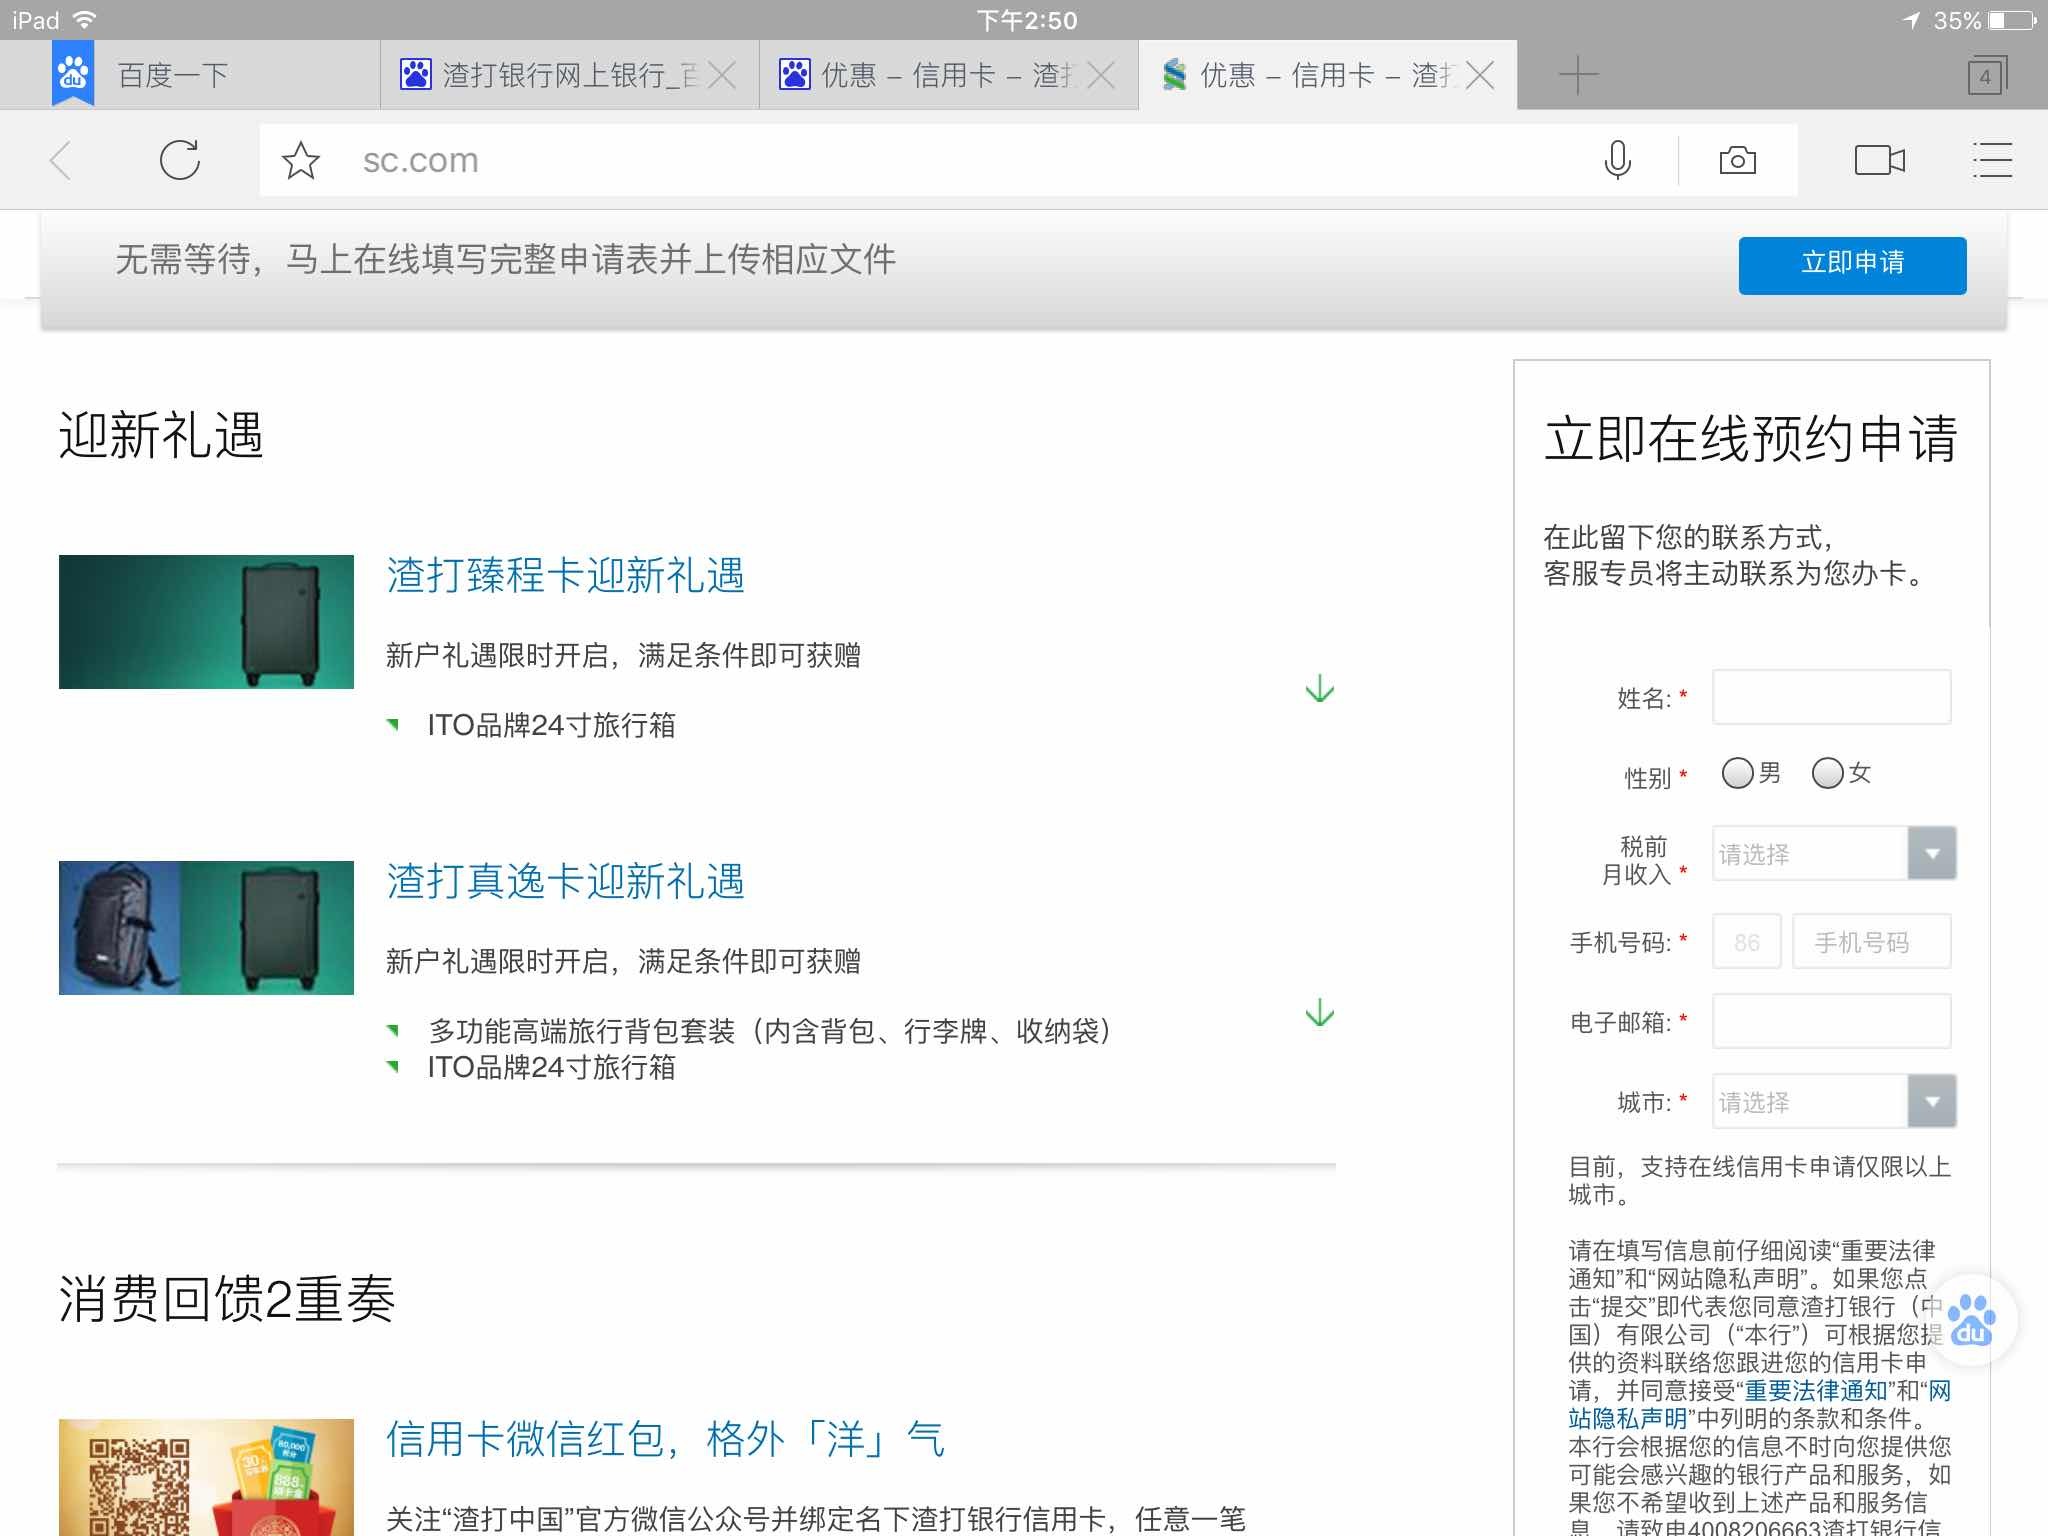Tap the battery indicator in status bar
Viewport: 2048px width, 1536px height.
(2013, 20)
